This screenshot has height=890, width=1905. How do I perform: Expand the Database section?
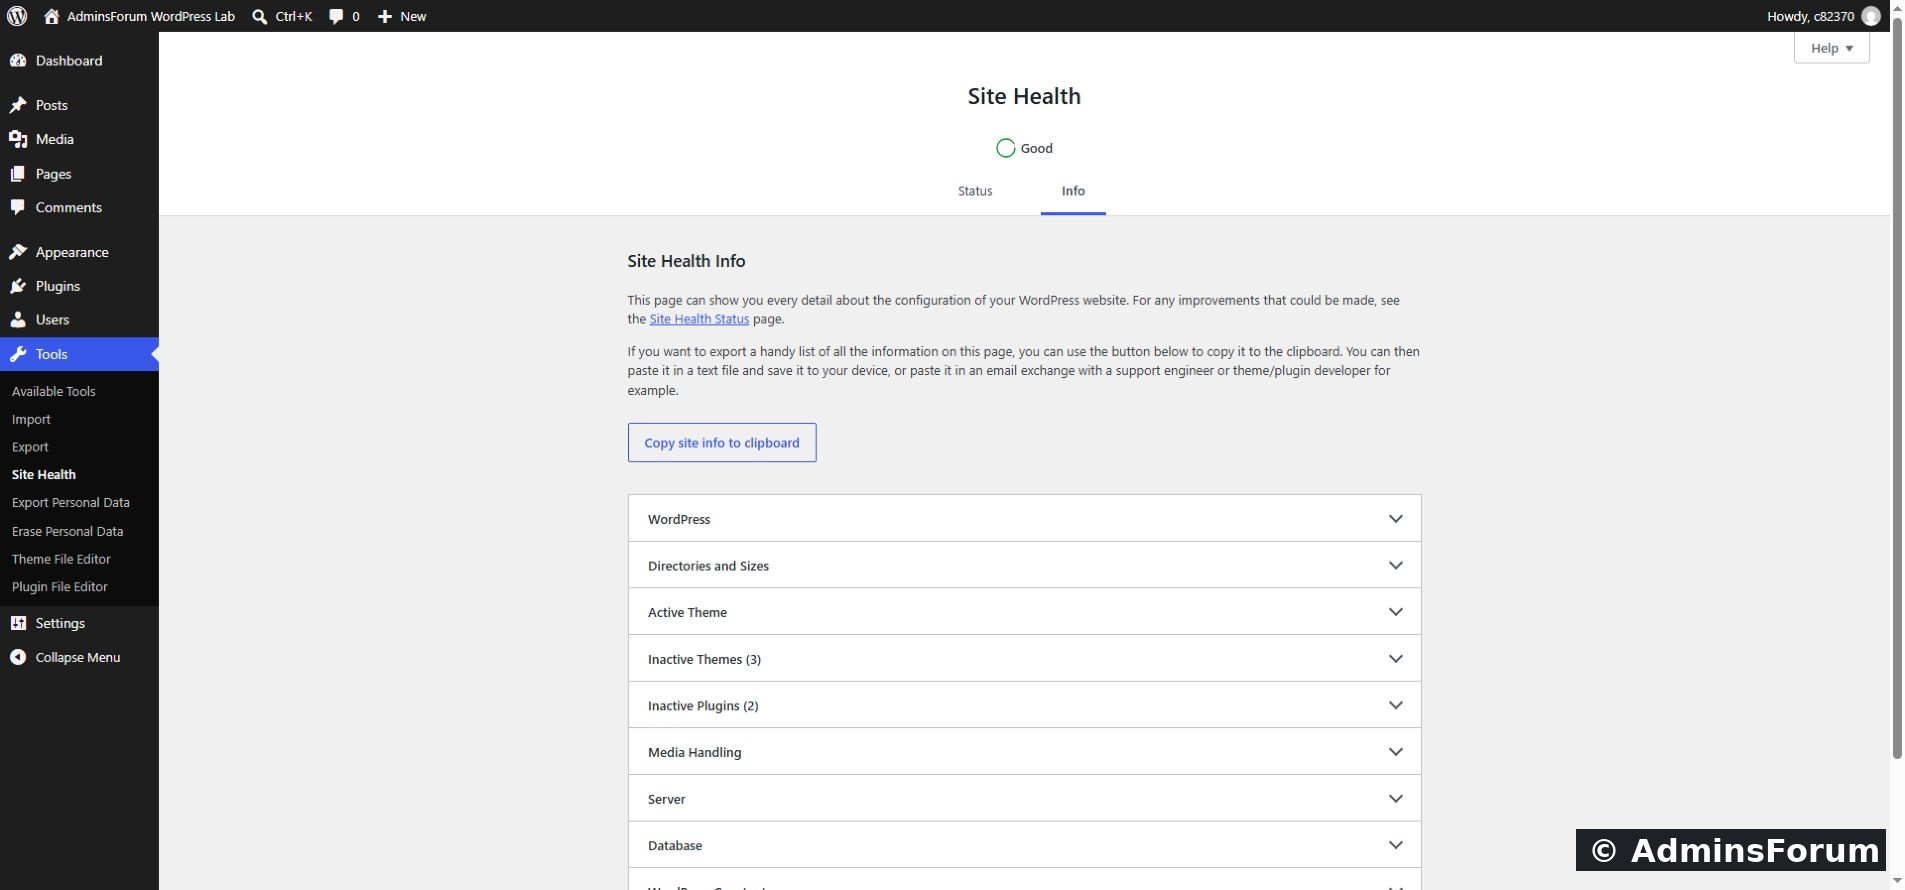click(x=1024, y=845)
